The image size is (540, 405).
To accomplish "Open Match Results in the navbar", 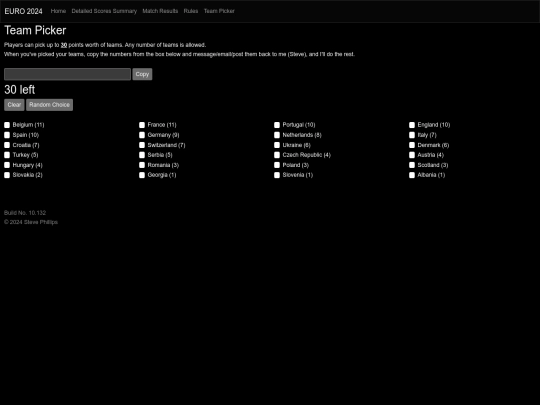I will [160, 11].
